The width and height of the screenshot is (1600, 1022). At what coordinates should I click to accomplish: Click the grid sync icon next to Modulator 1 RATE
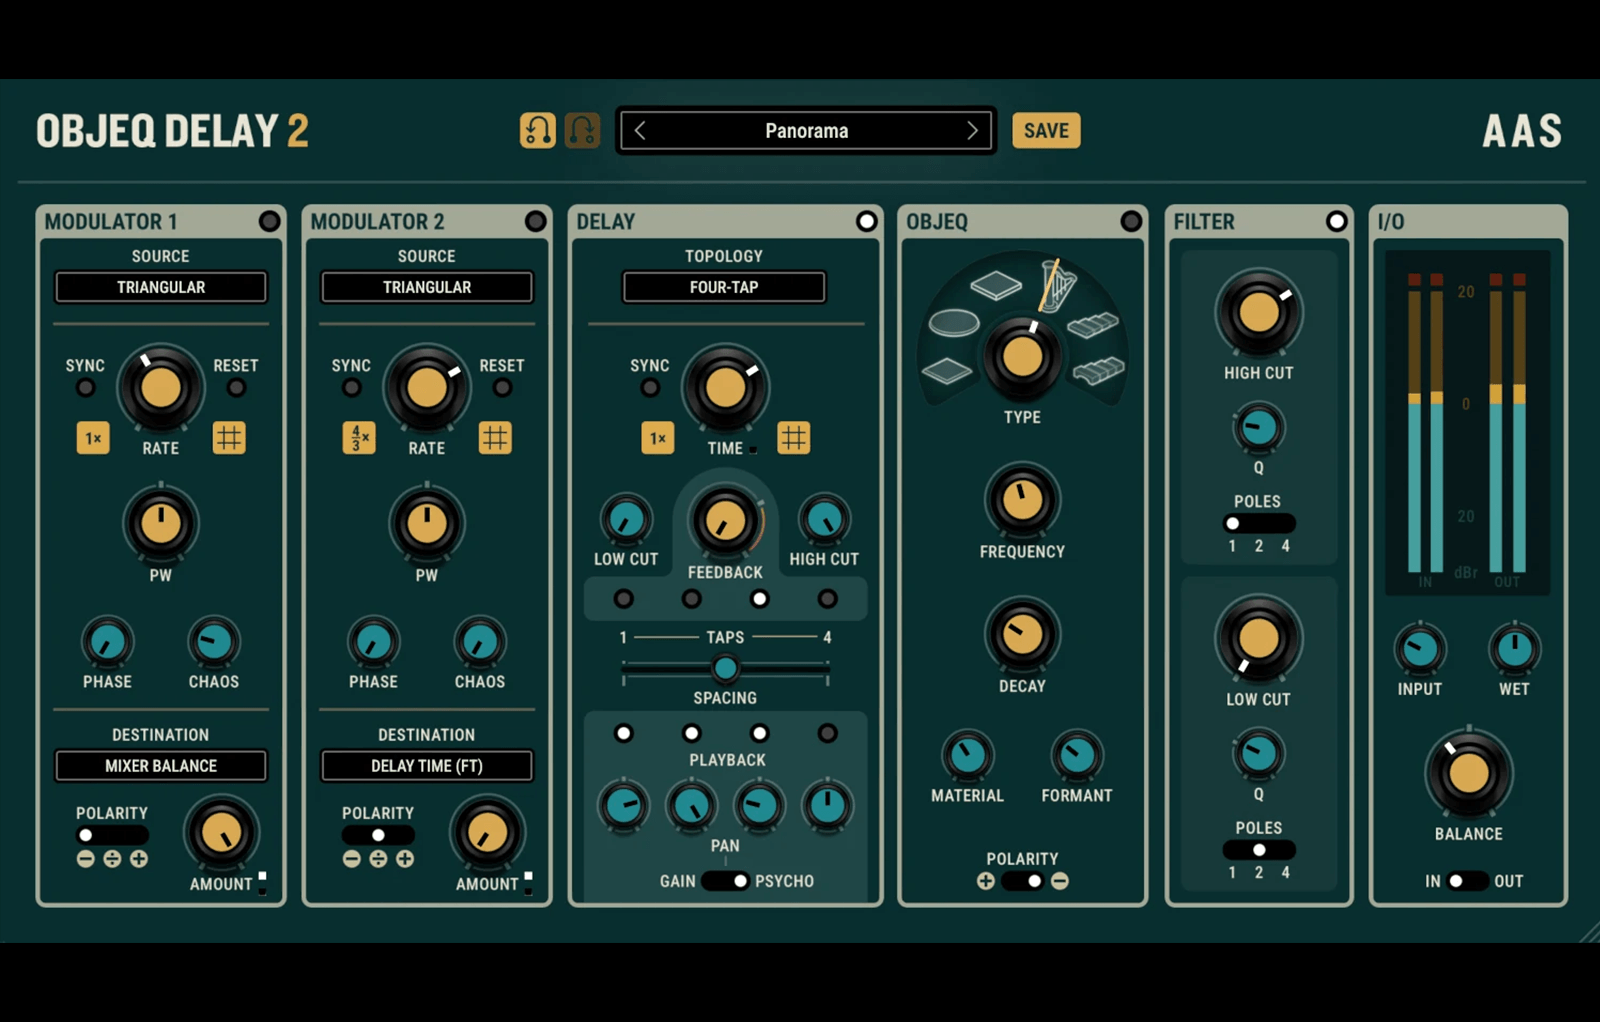pos(230,437)
